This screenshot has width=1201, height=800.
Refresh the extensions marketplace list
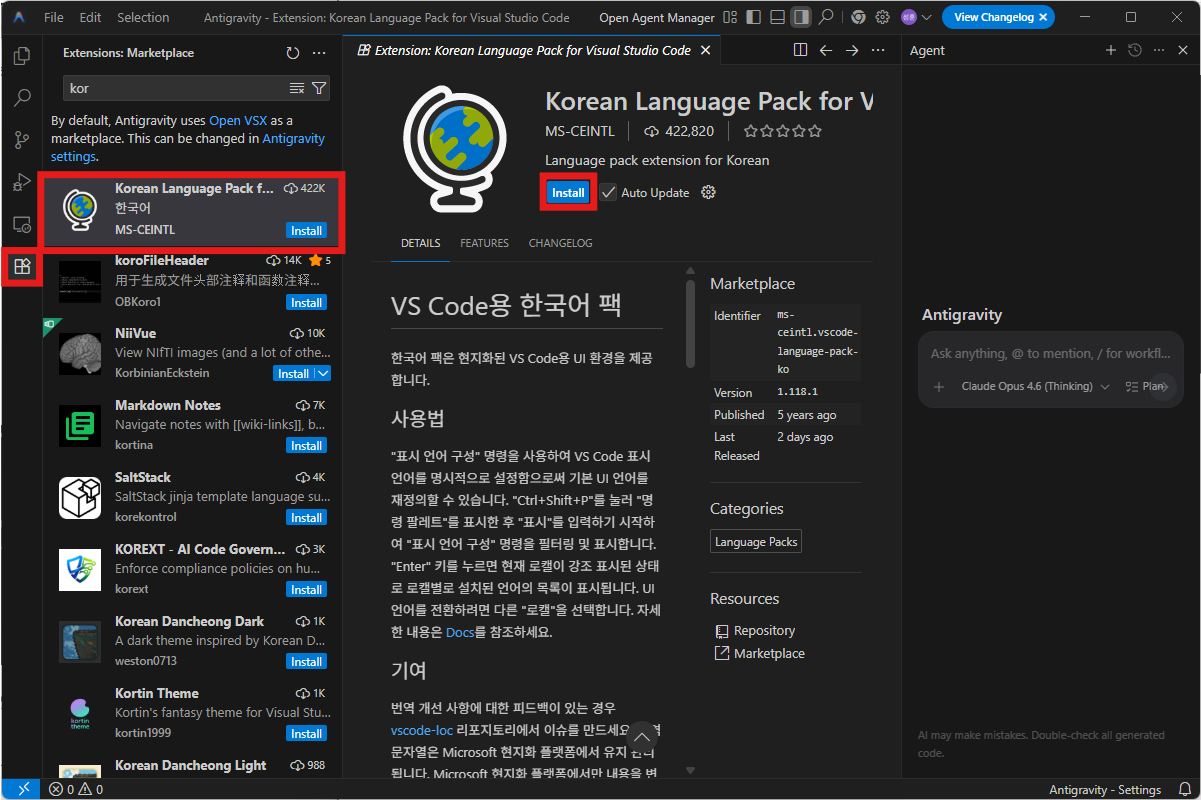pos(293,53)
